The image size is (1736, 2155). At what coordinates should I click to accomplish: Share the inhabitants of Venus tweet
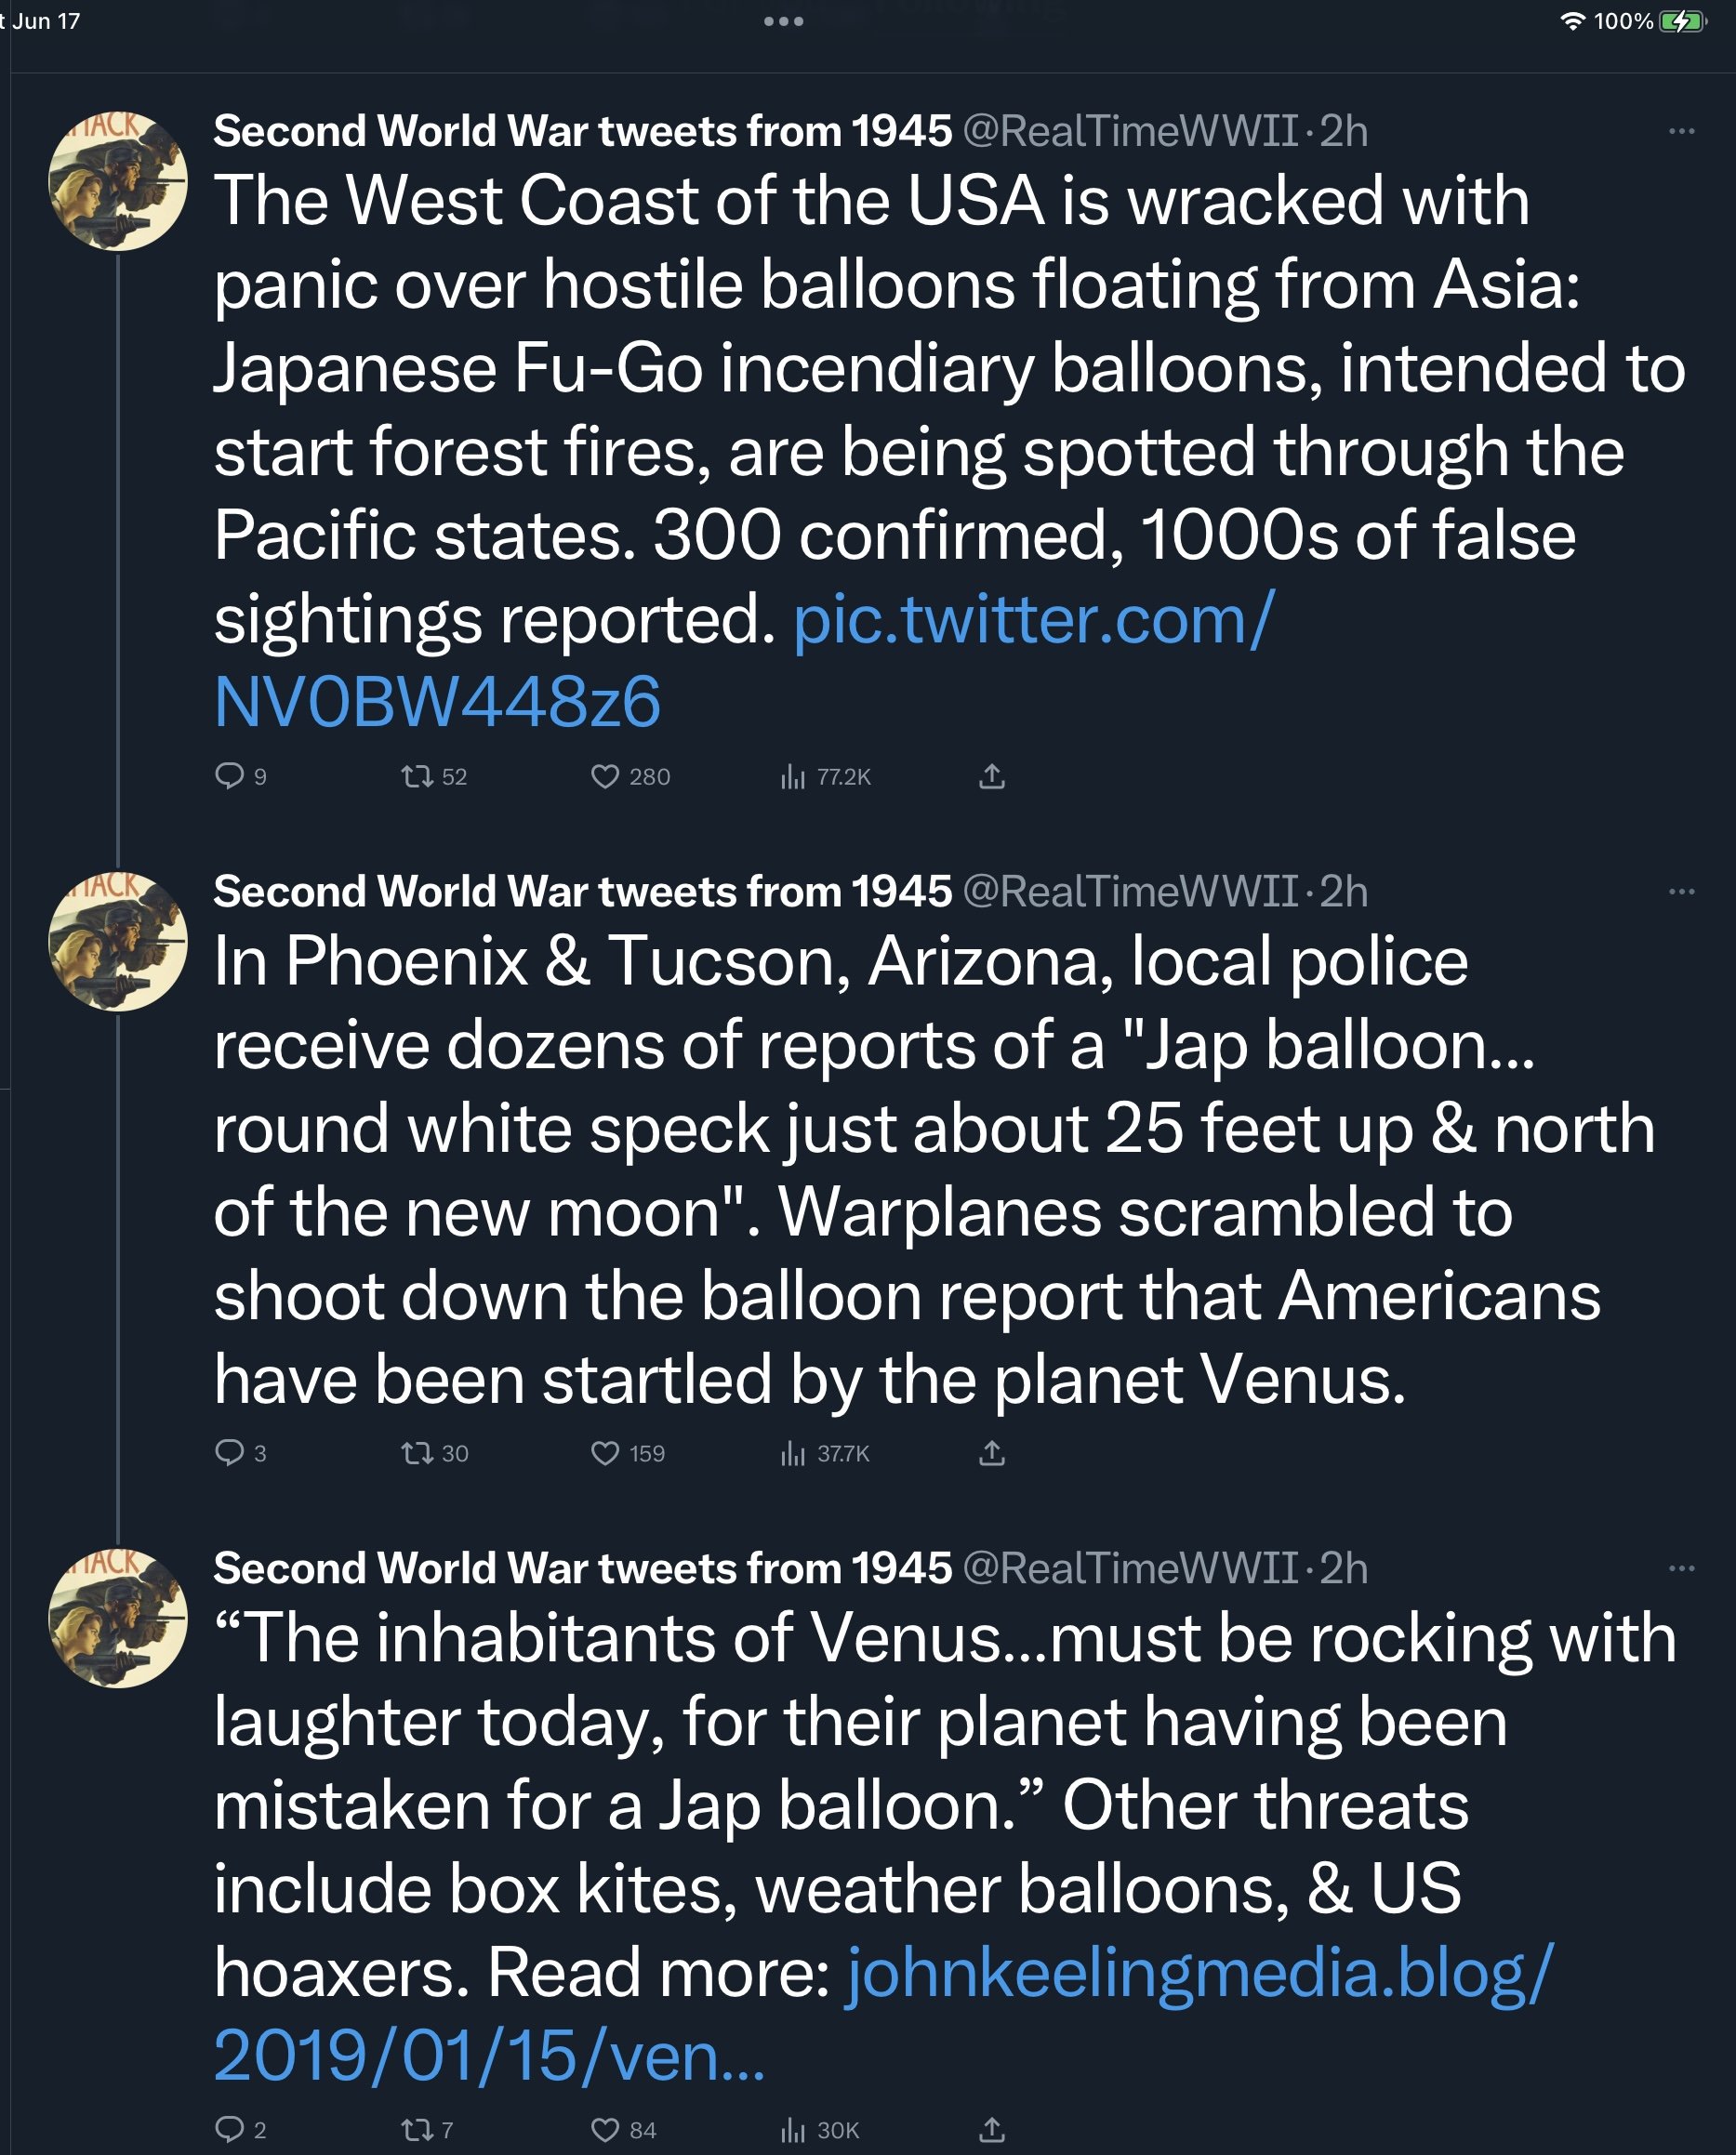tap(991, 2129)
